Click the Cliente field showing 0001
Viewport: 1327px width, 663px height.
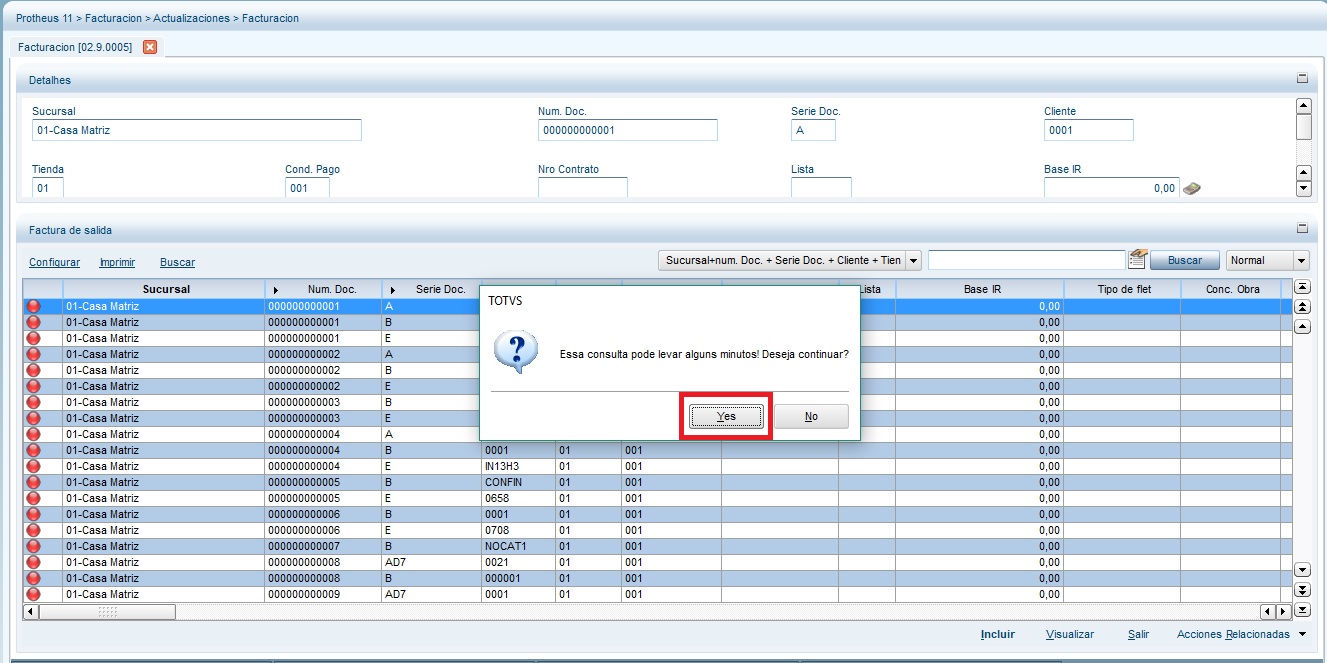(x=1088, y=130)
